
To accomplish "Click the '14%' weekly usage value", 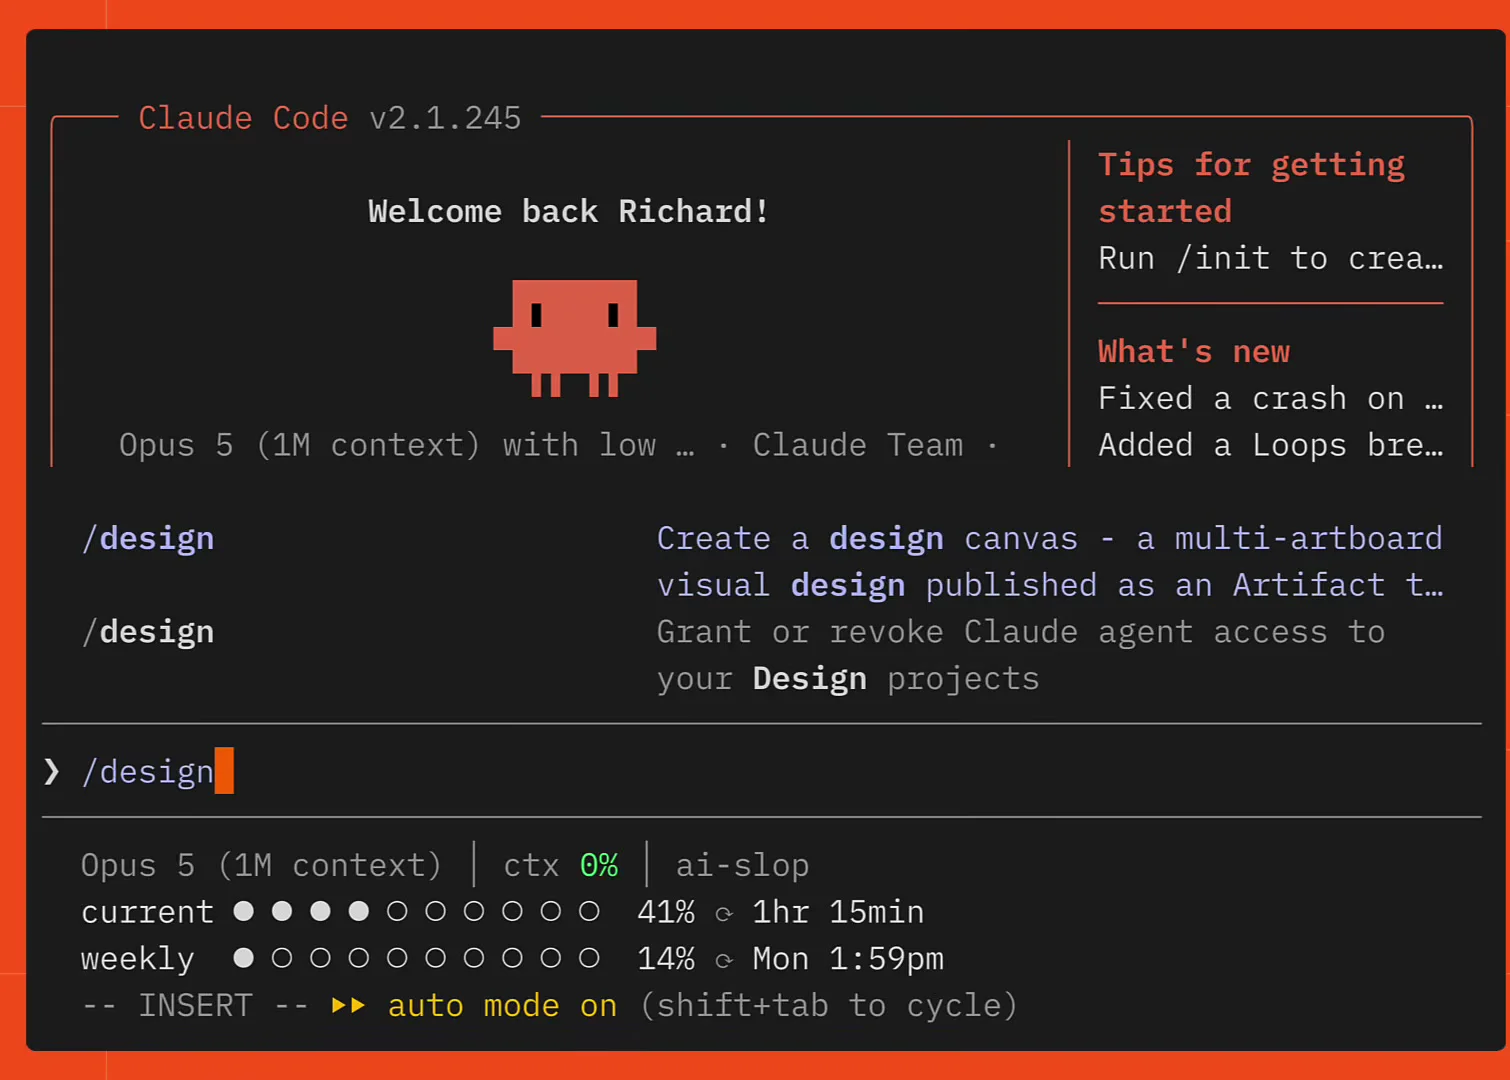I will tap(666, 959).
